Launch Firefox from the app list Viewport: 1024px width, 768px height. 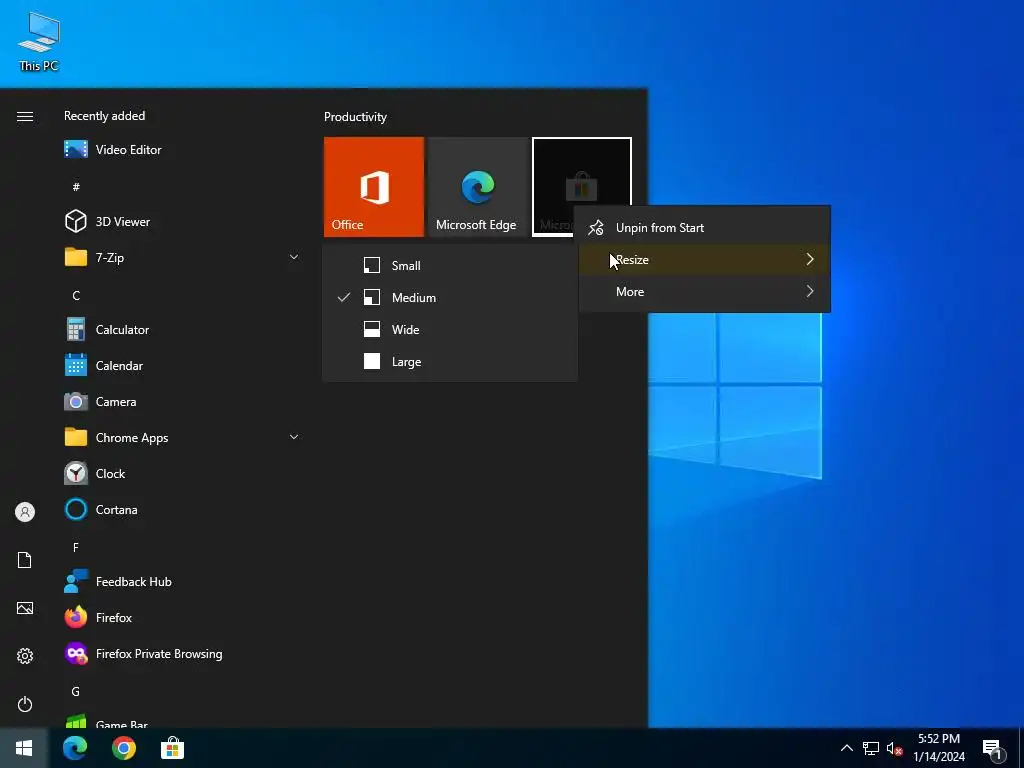pyautogui.click(x=182, y=618)
